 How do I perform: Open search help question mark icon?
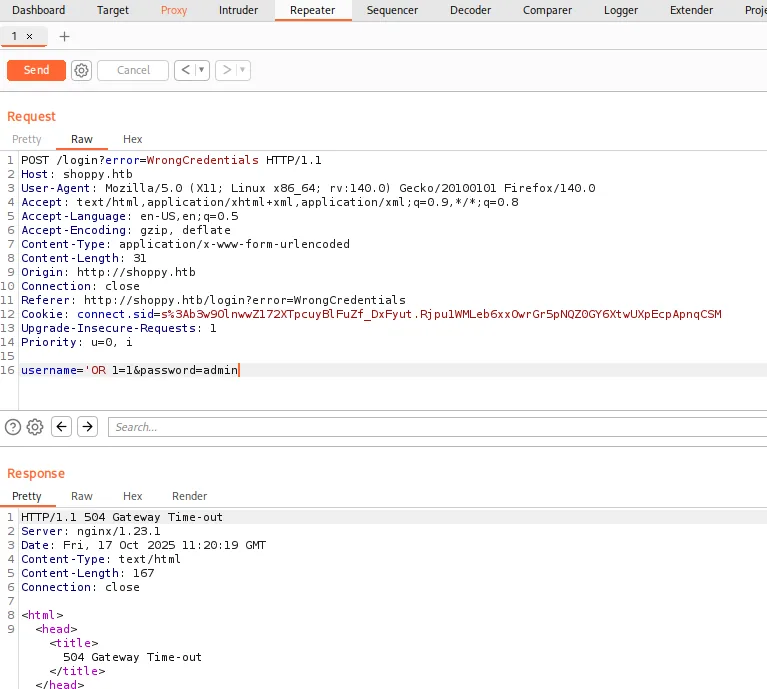tap(13, 427)
